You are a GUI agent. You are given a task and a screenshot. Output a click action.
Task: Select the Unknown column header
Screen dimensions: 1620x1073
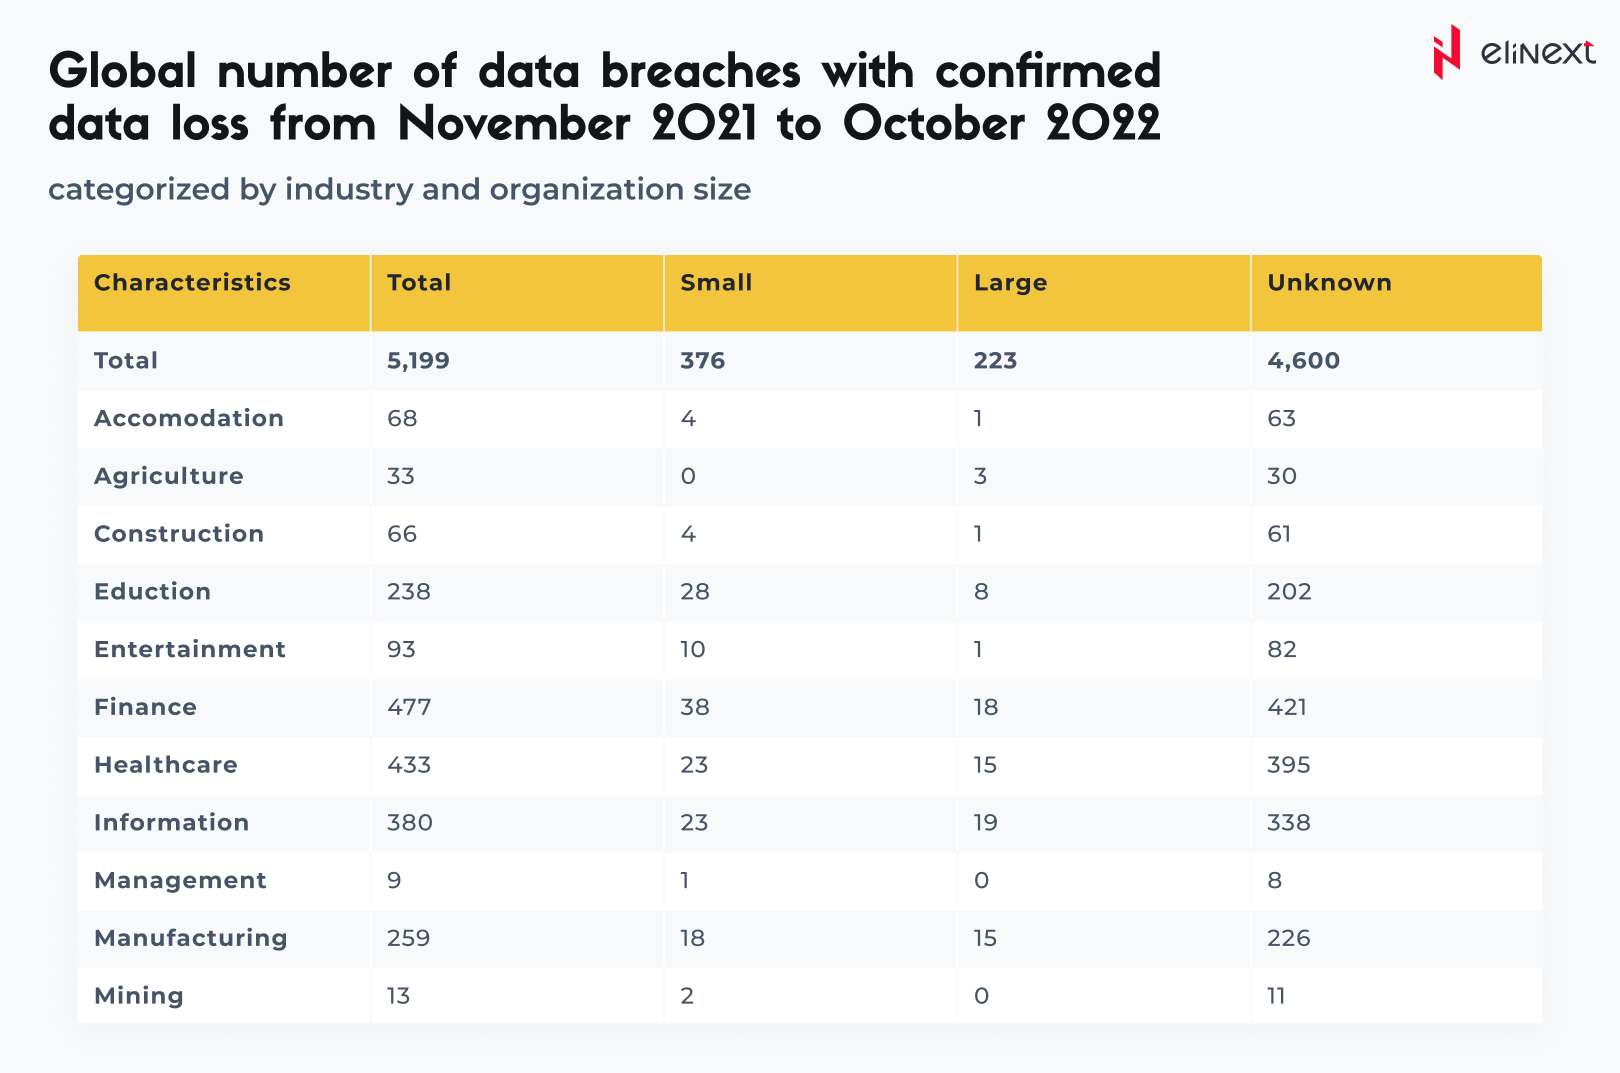[1329, 283]
